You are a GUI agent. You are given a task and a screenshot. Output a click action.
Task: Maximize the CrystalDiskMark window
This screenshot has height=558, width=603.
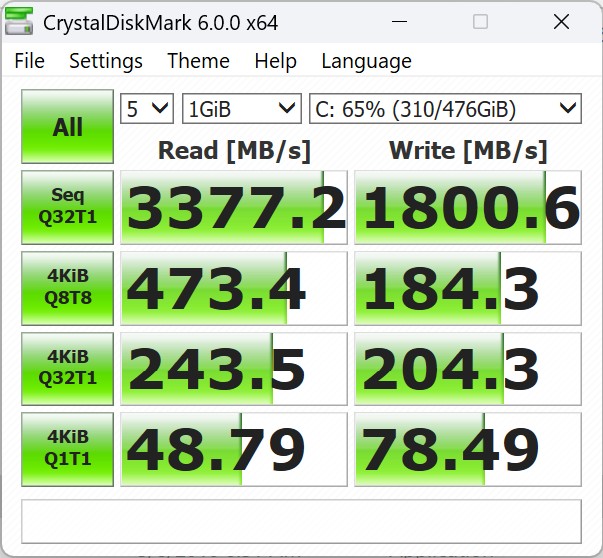click(x=480, y=22)
